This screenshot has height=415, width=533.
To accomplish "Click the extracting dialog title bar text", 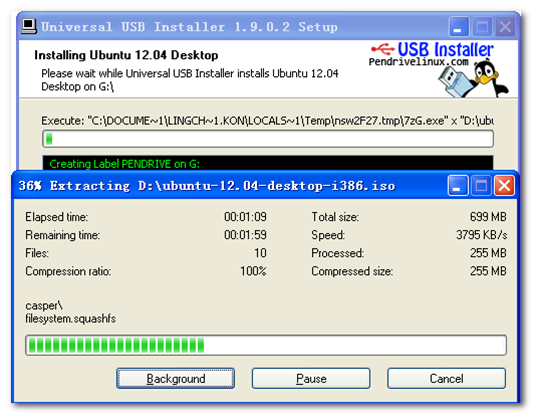I will click(x=207, y=186).
